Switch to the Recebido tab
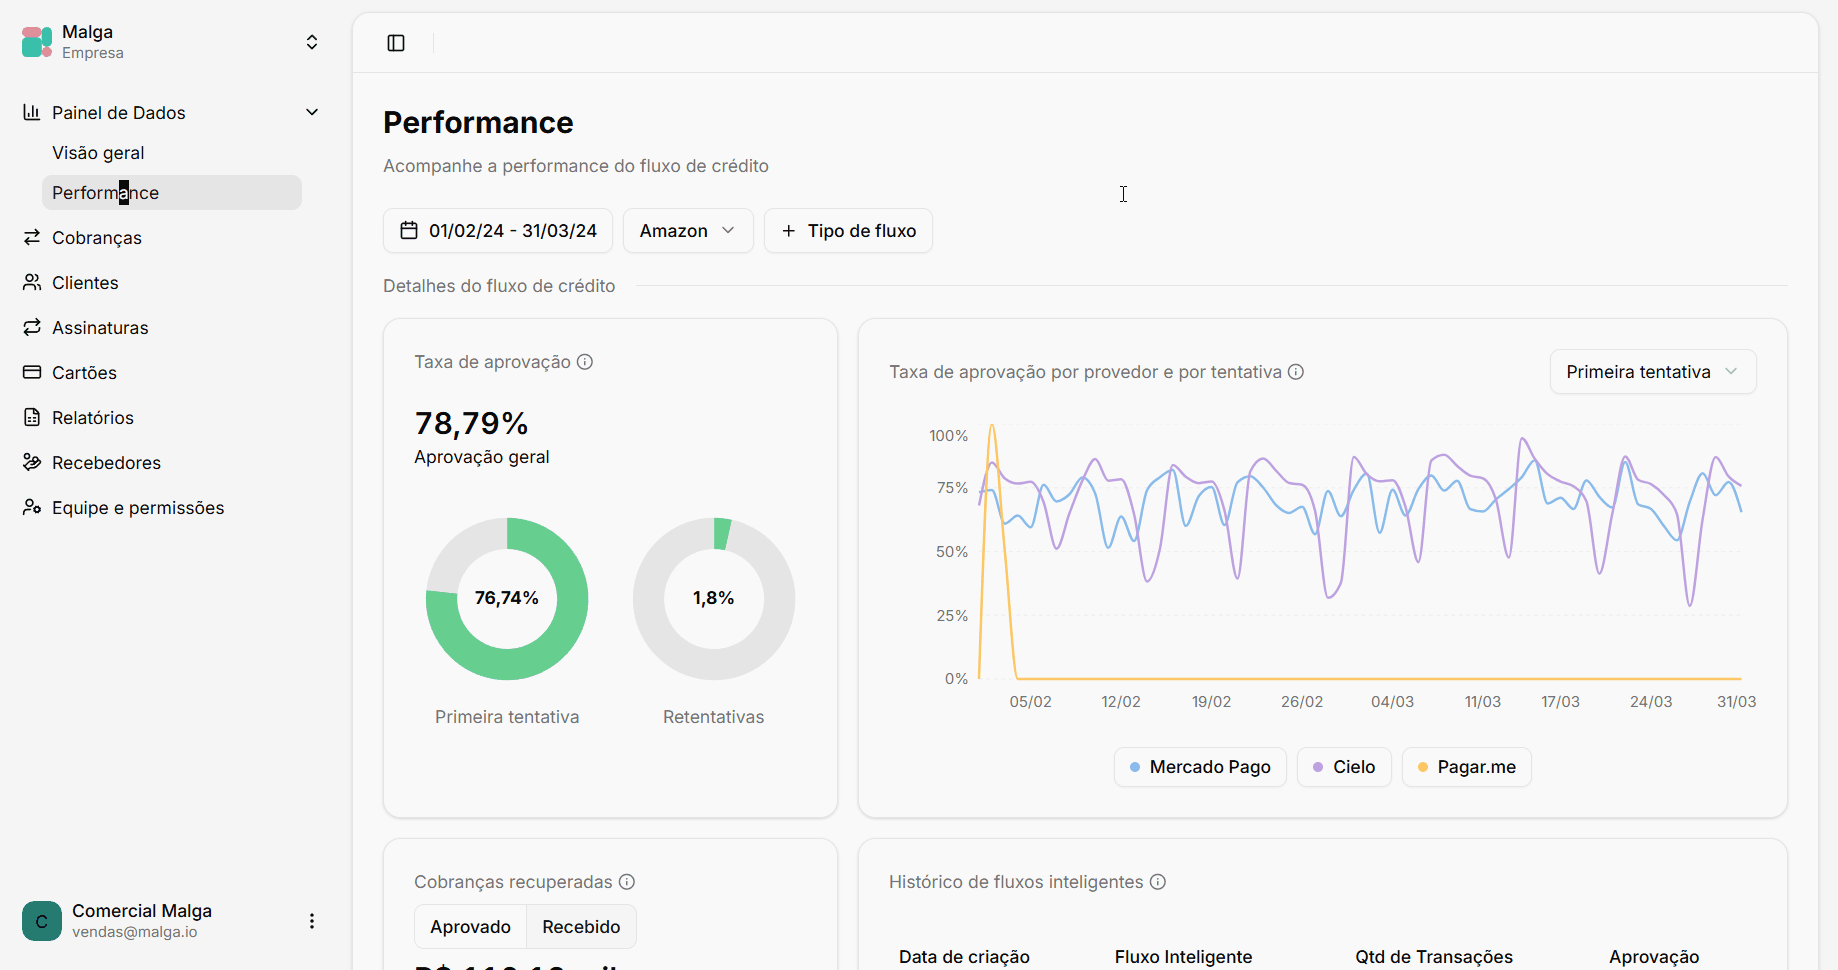 pyautogui.click(x=581, y=927)
